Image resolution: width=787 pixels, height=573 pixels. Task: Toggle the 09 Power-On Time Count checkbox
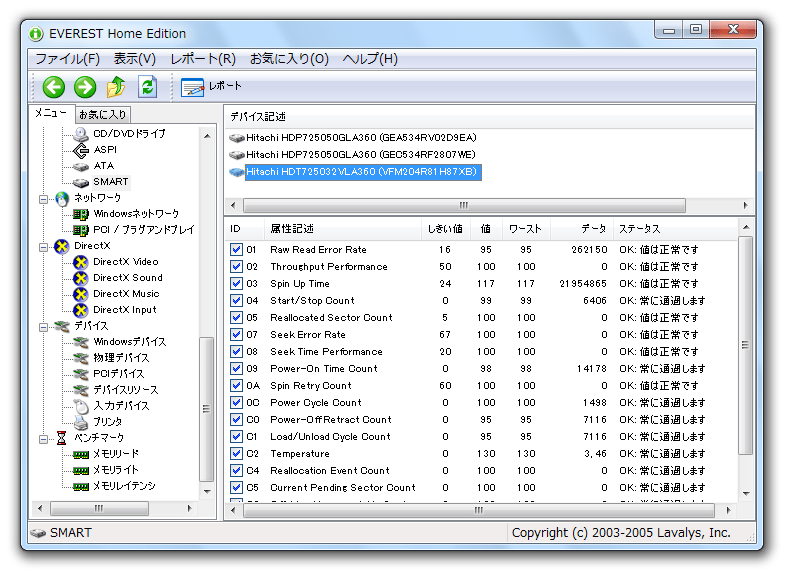236,369
